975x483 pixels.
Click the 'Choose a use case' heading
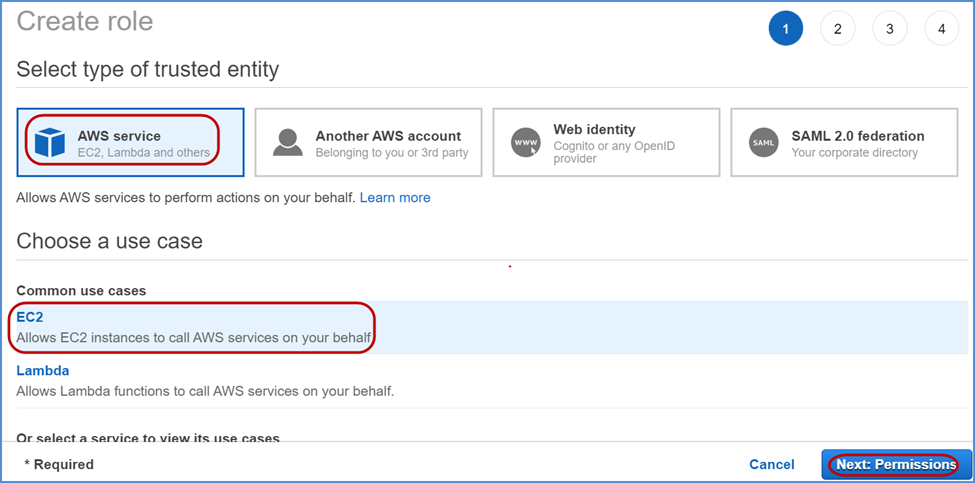[109, 241]
